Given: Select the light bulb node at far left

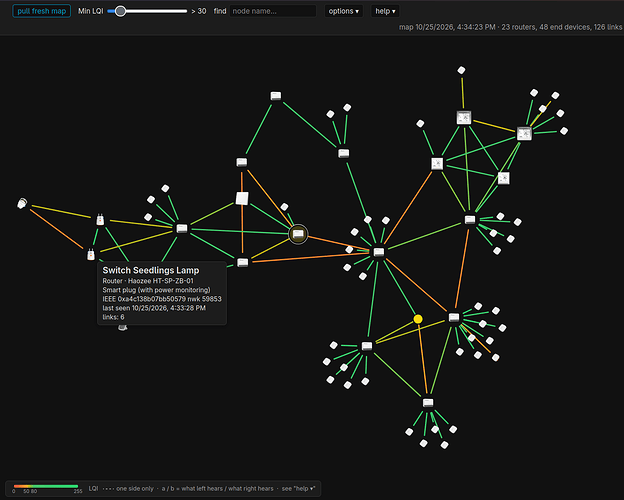Looking at the screenshot, I should pos(22,203).
